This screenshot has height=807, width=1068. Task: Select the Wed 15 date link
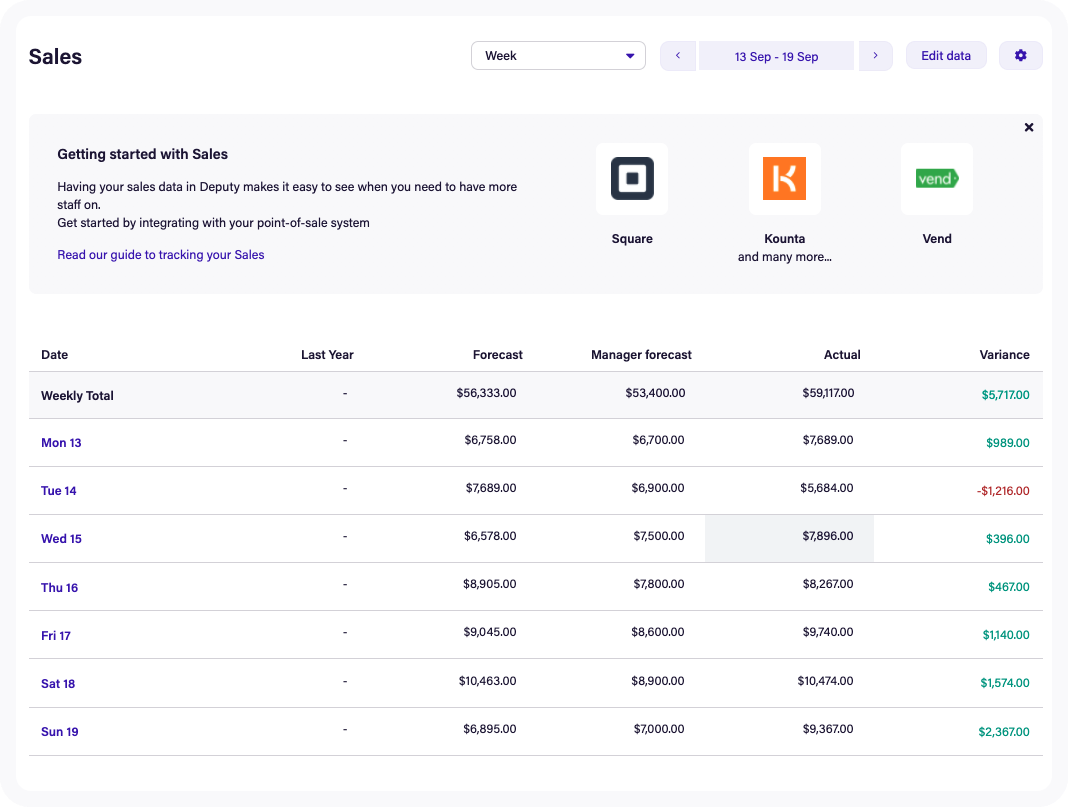61,539
